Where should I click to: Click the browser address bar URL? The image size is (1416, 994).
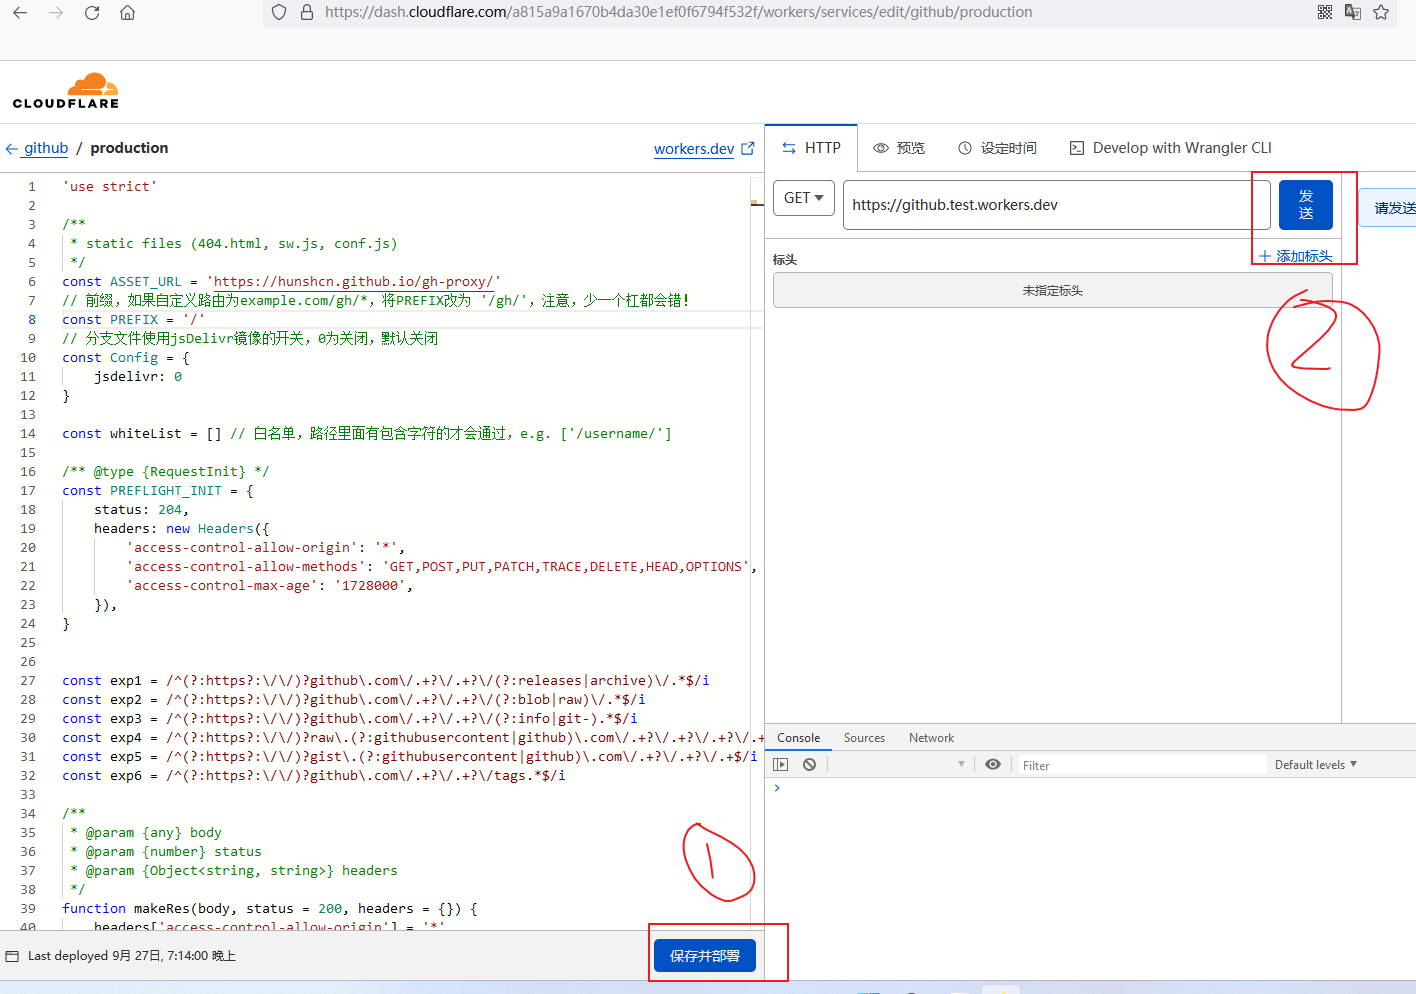pyautogui.click(x=679, y=12)
